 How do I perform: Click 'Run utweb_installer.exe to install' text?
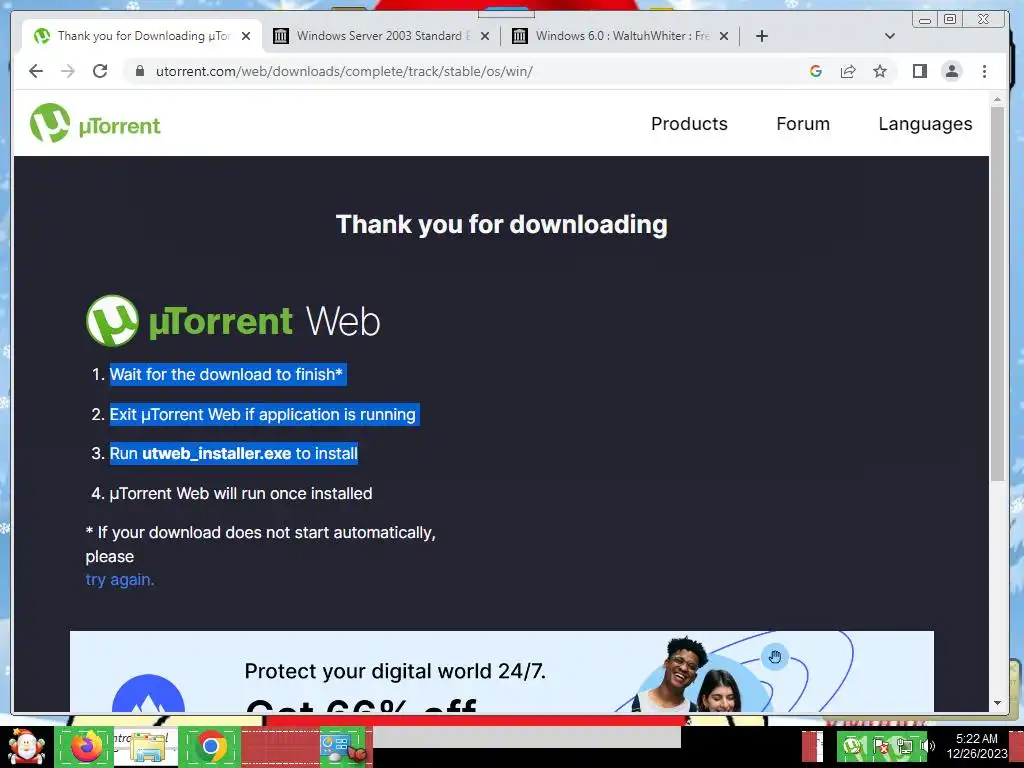[234, 453]
